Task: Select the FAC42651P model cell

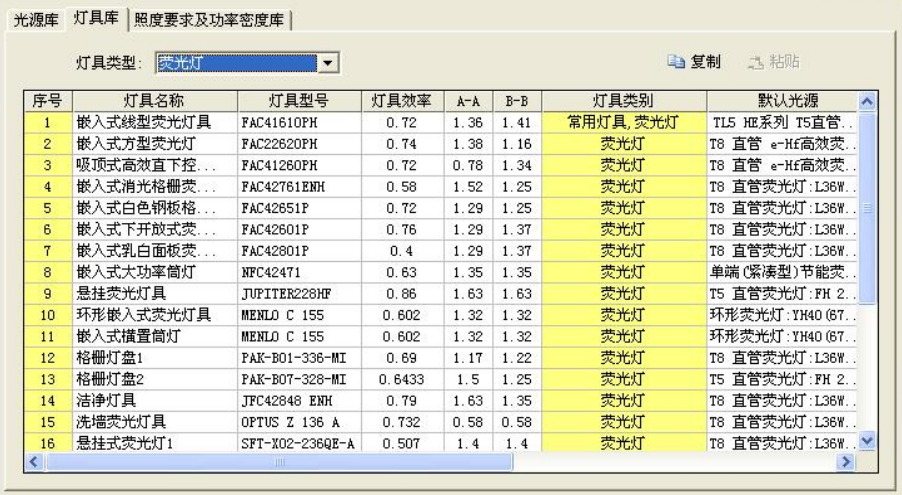Action: tap(299, 208)
